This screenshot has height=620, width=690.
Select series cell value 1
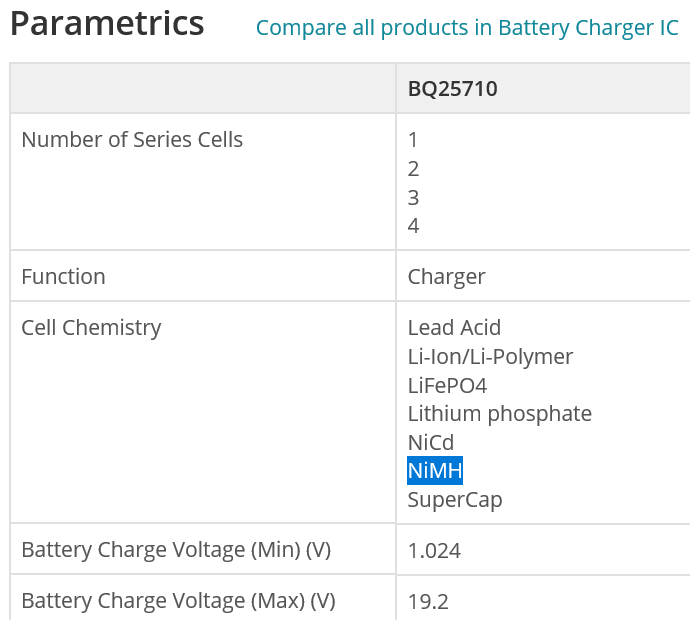[412, 140]
